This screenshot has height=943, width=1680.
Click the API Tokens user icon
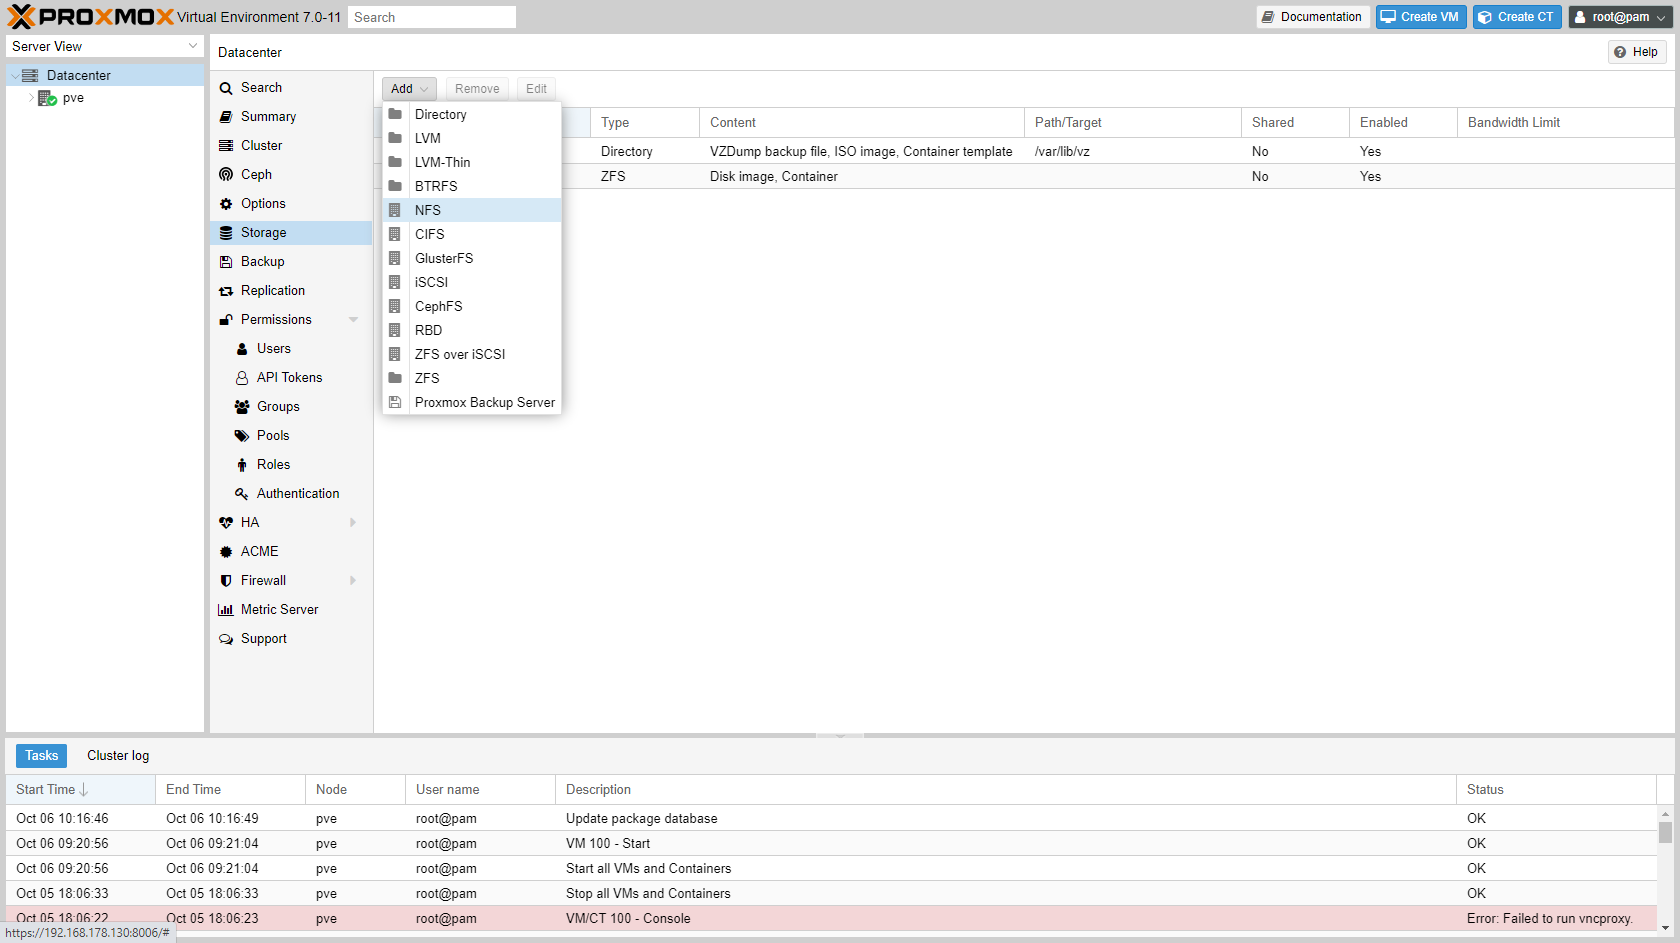[x=242, y=378]
